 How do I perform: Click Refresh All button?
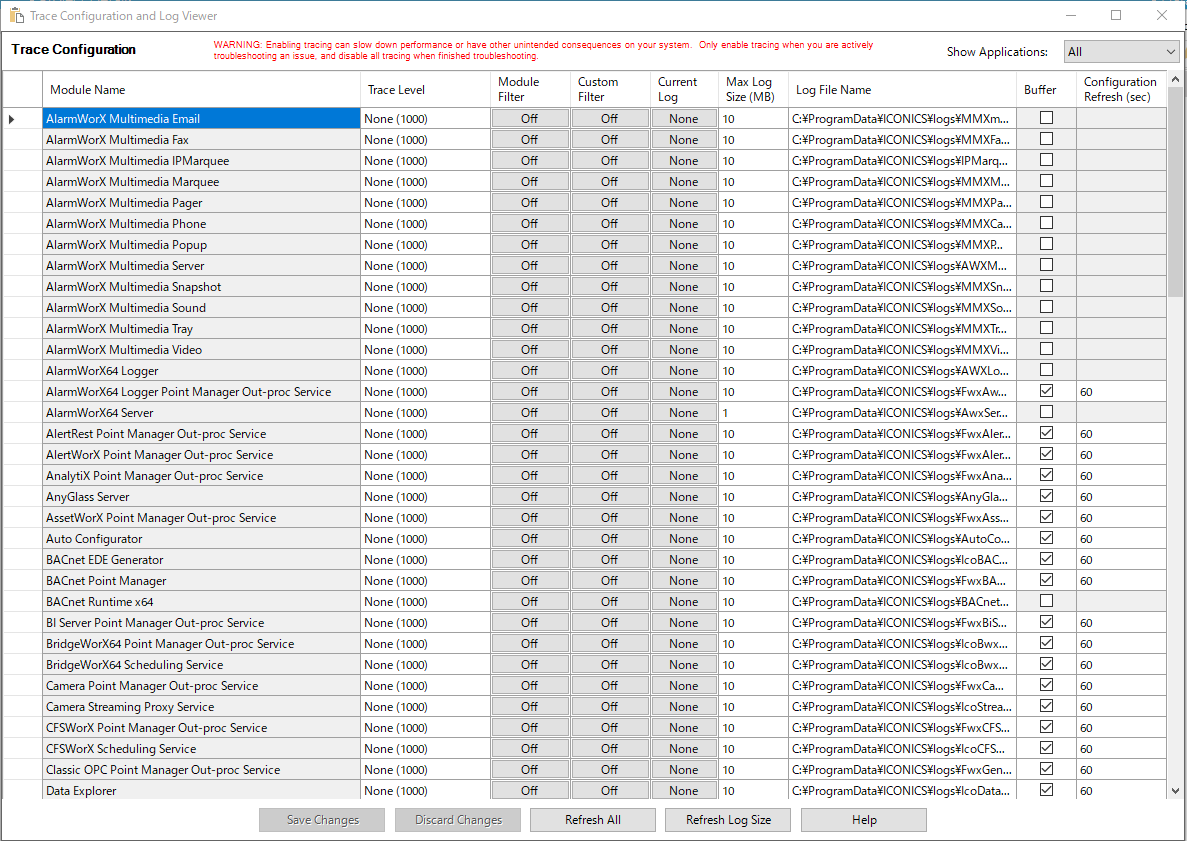[x=593, y=820]
